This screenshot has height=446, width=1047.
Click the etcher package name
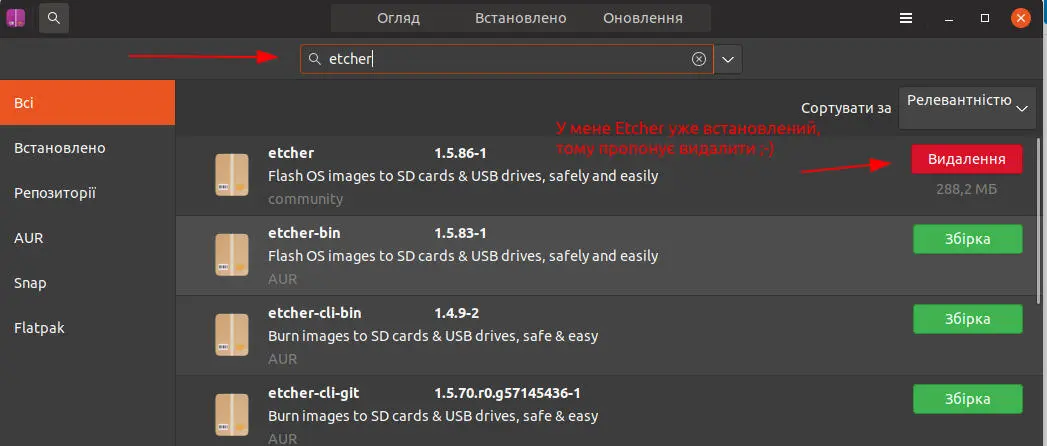click(x=291, y=153)
